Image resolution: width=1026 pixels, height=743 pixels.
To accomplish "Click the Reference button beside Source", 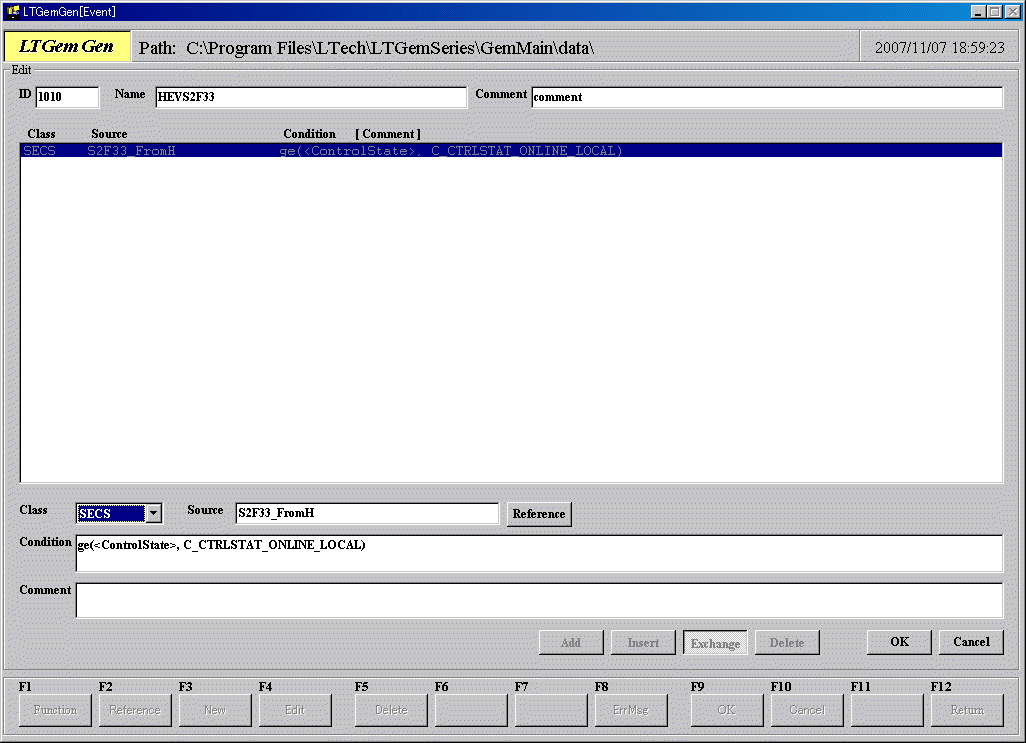I will [538, 514].
